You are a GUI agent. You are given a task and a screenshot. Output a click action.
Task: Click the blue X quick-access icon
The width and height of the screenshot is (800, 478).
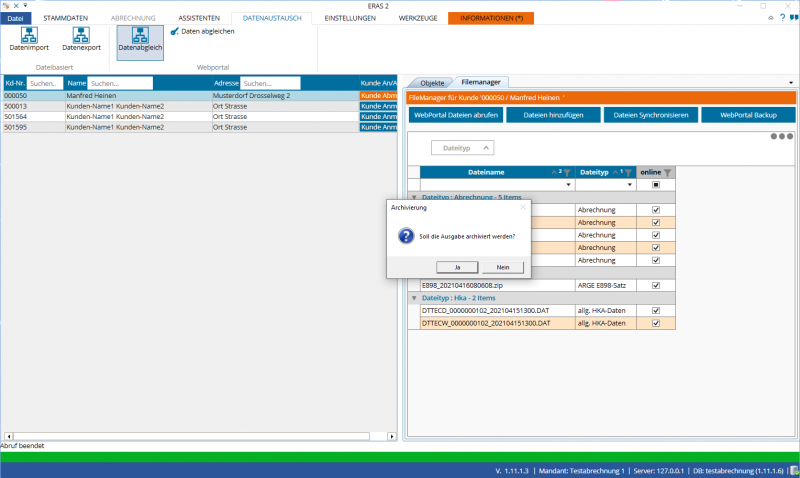pos(16,6)
